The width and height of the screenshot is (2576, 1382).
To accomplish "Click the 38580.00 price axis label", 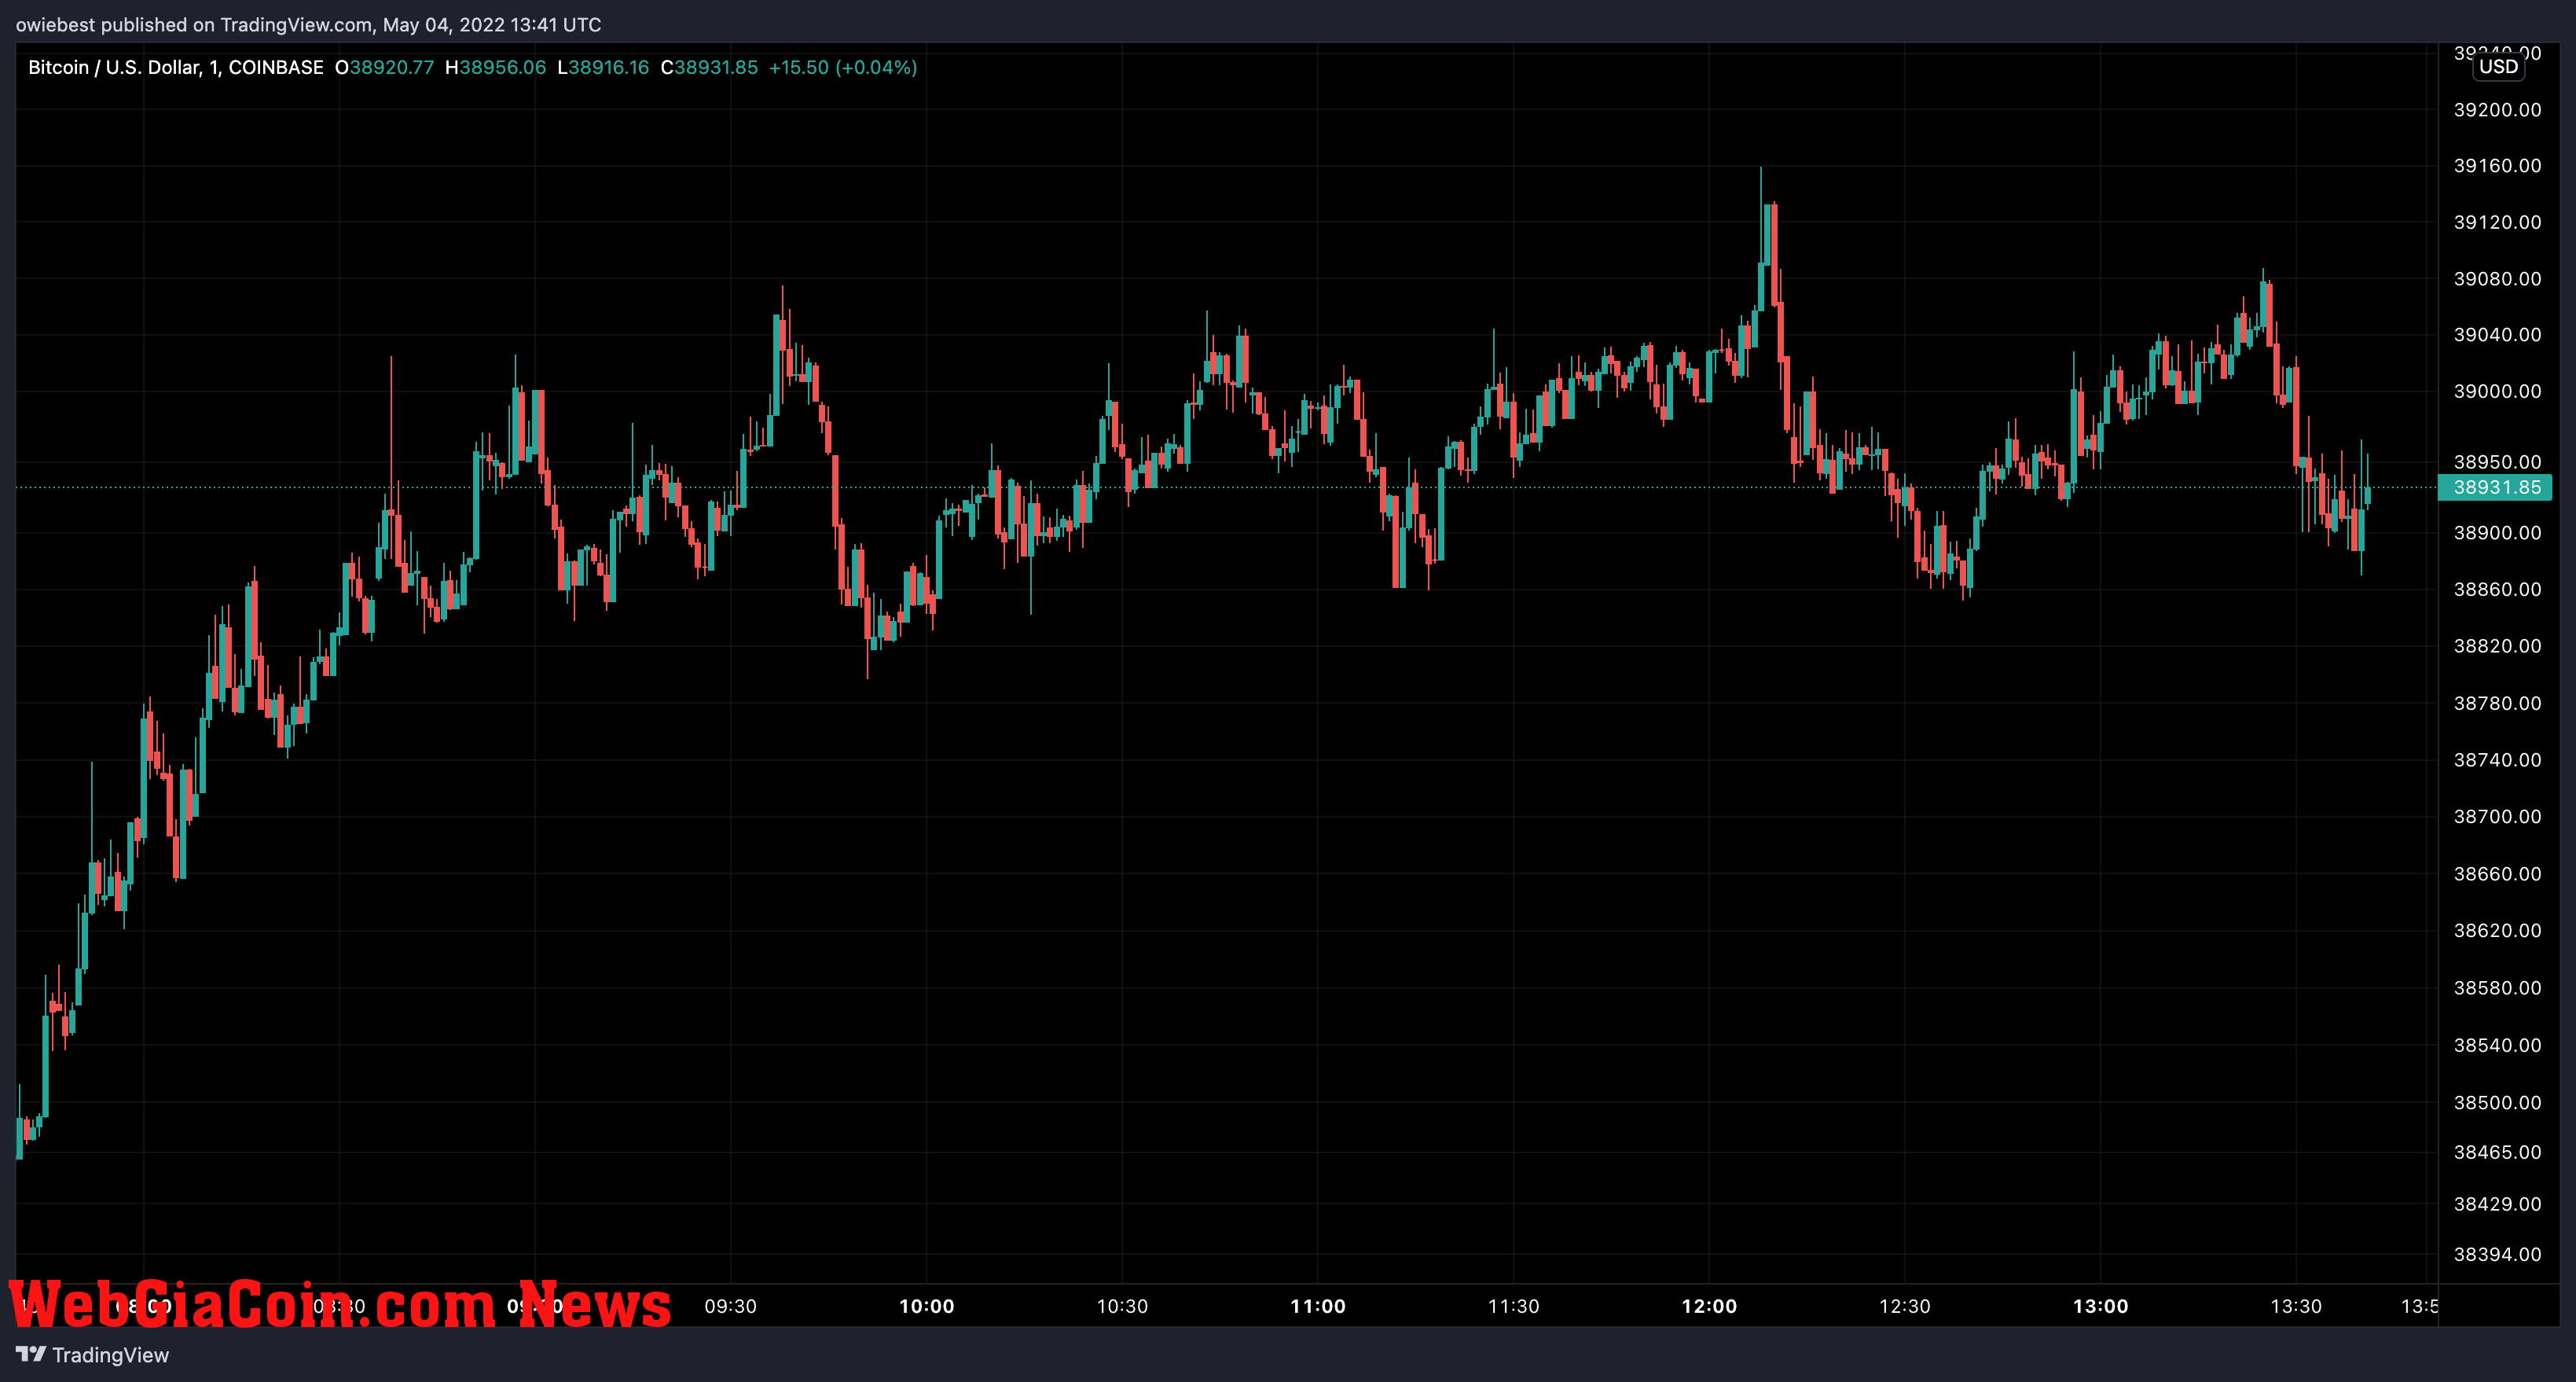I will coord(2497,987).
